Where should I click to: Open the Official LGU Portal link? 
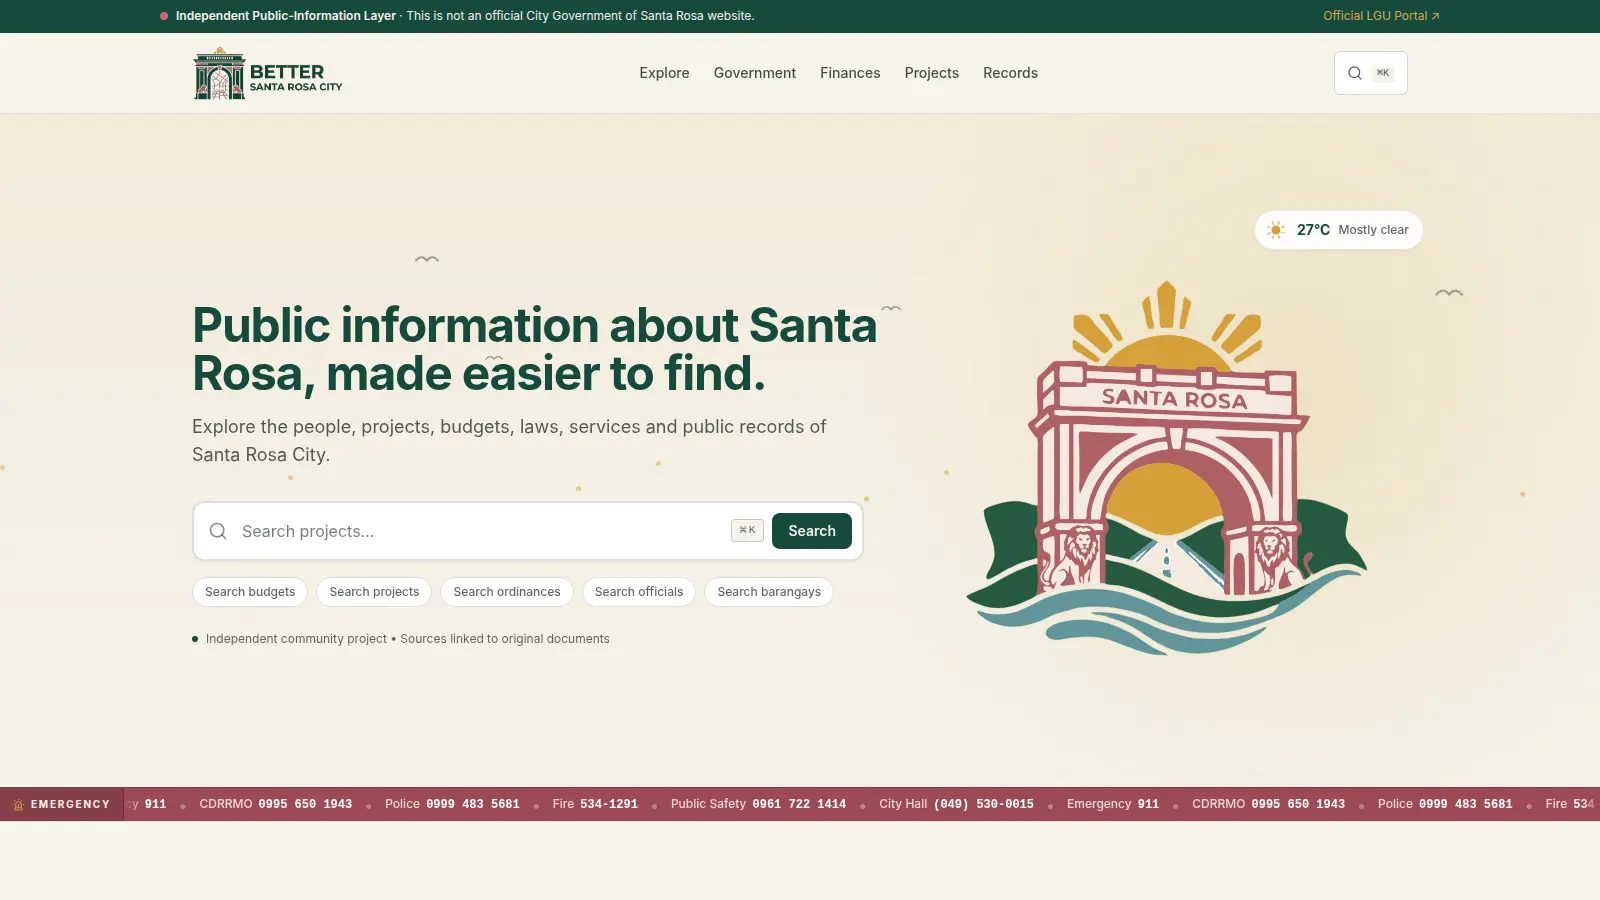click(x=1381, y=16)
